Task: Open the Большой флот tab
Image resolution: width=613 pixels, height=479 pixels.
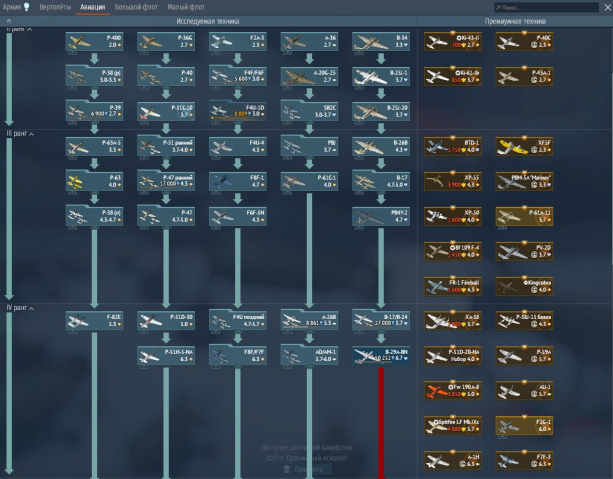Action: pyautogui.click(x=135, y=7)
